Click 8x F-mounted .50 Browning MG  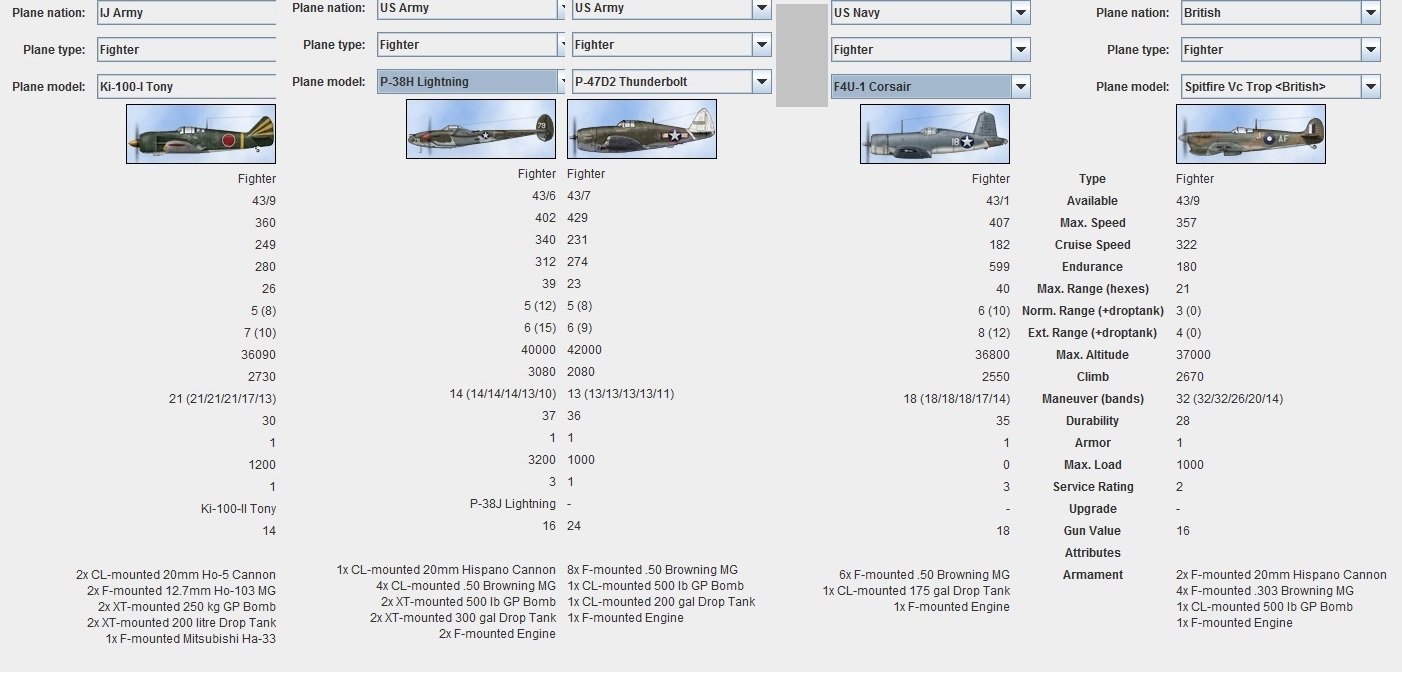coord(652,570)
